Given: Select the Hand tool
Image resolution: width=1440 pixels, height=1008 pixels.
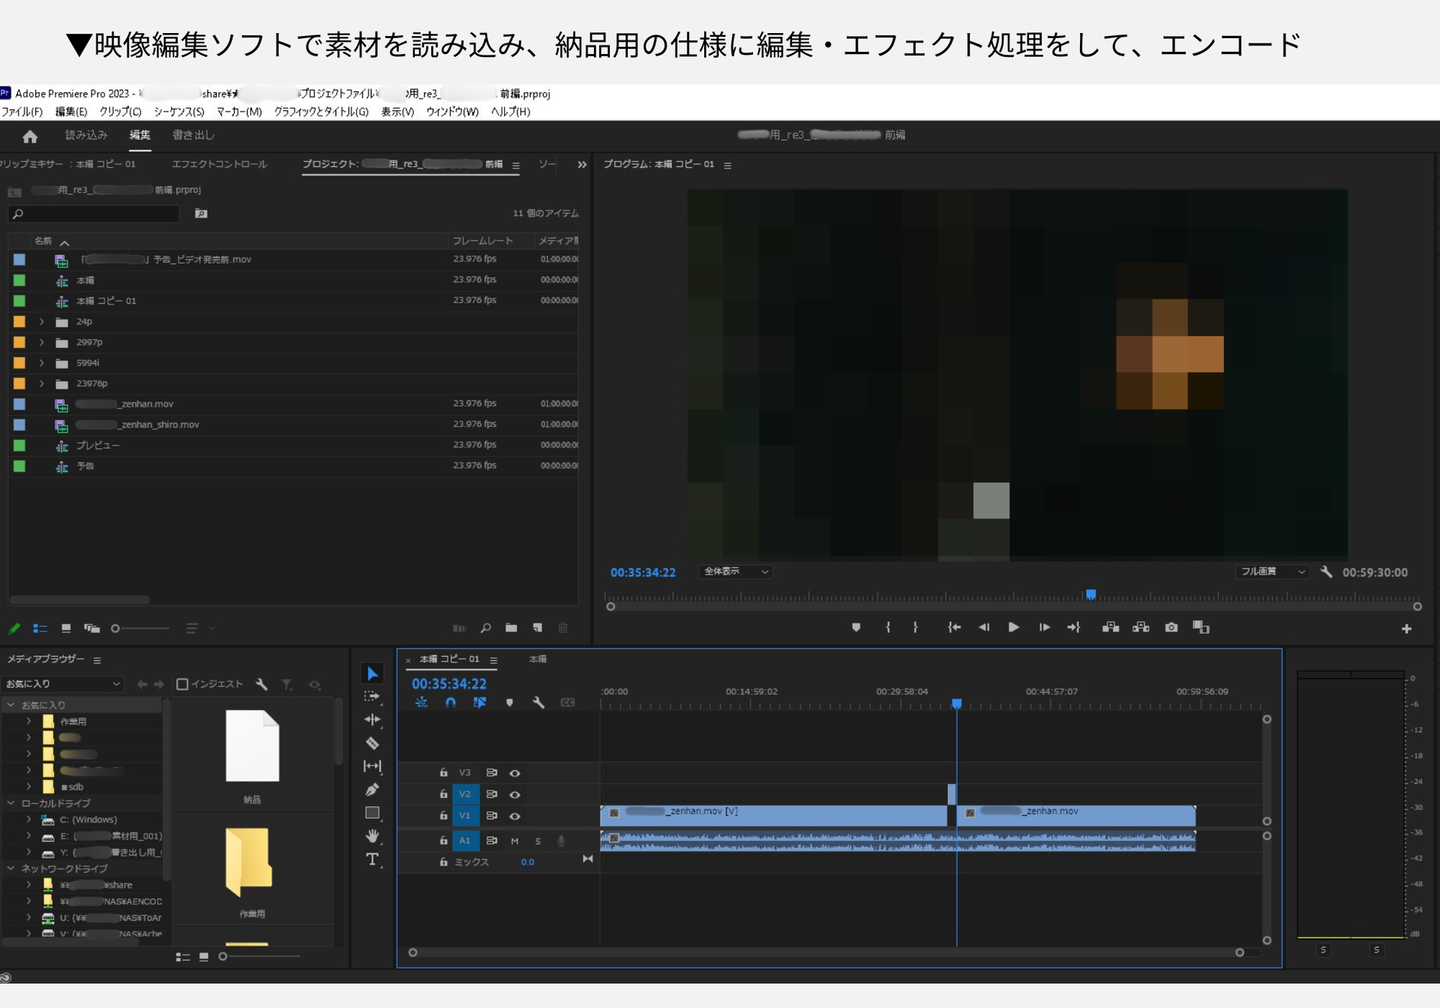Looking at the screenshot, I should point(372,836).
